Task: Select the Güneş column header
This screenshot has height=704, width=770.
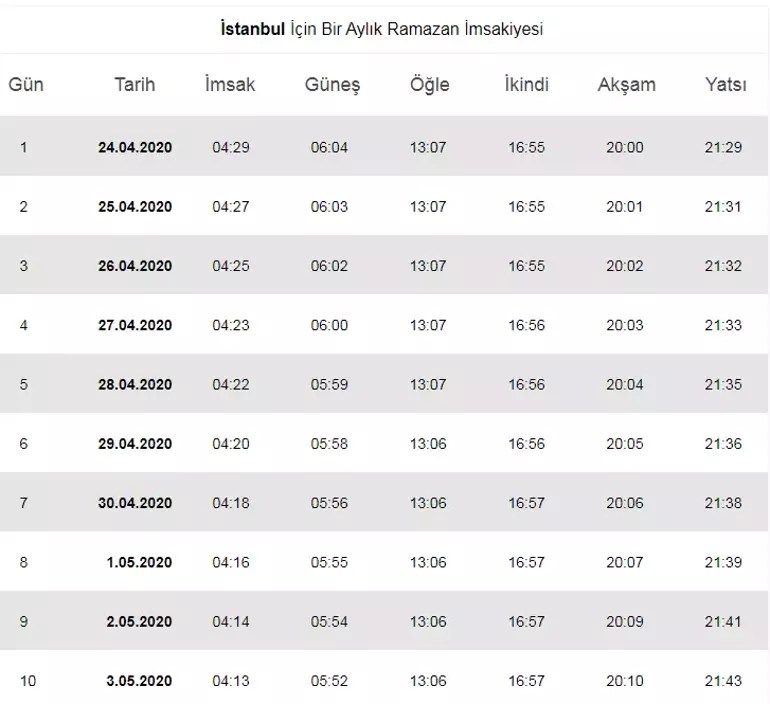Action: click(x=332, y=85)
